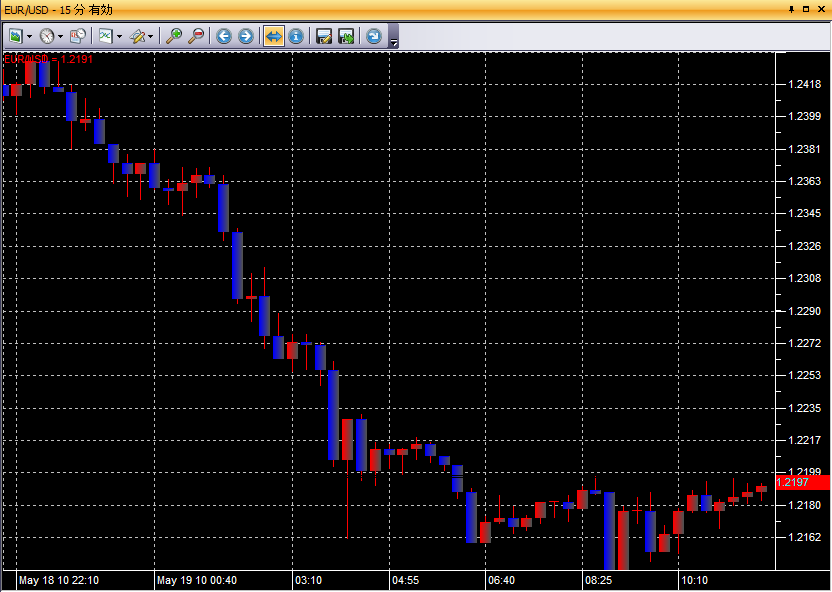Open the blue info icon
The image size is (832, 592).
296,36
